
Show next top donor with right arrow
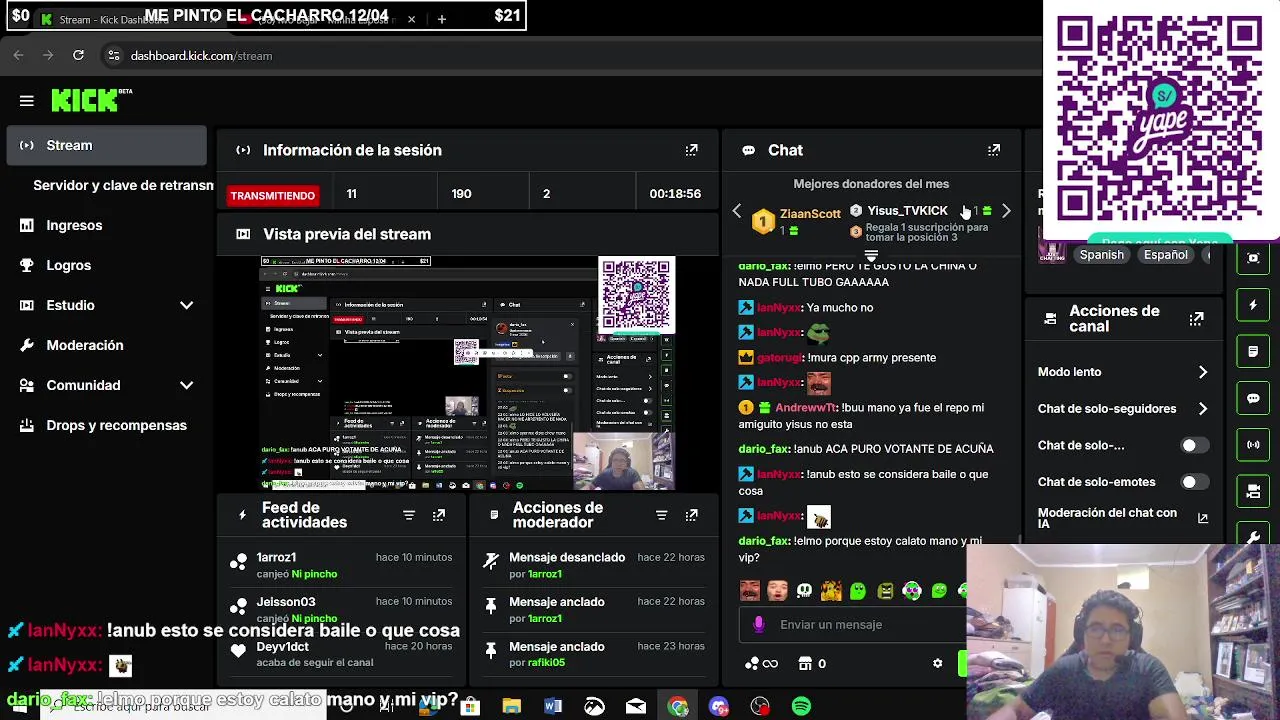[1006, 211]
